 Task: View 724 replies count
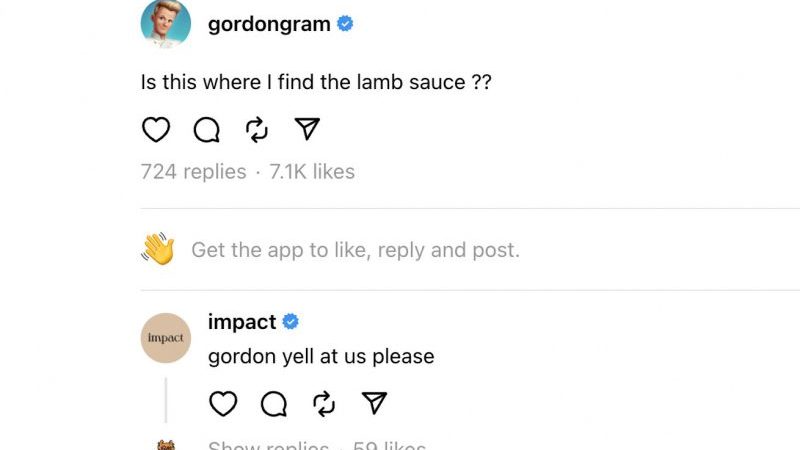[x=193, y=171]
